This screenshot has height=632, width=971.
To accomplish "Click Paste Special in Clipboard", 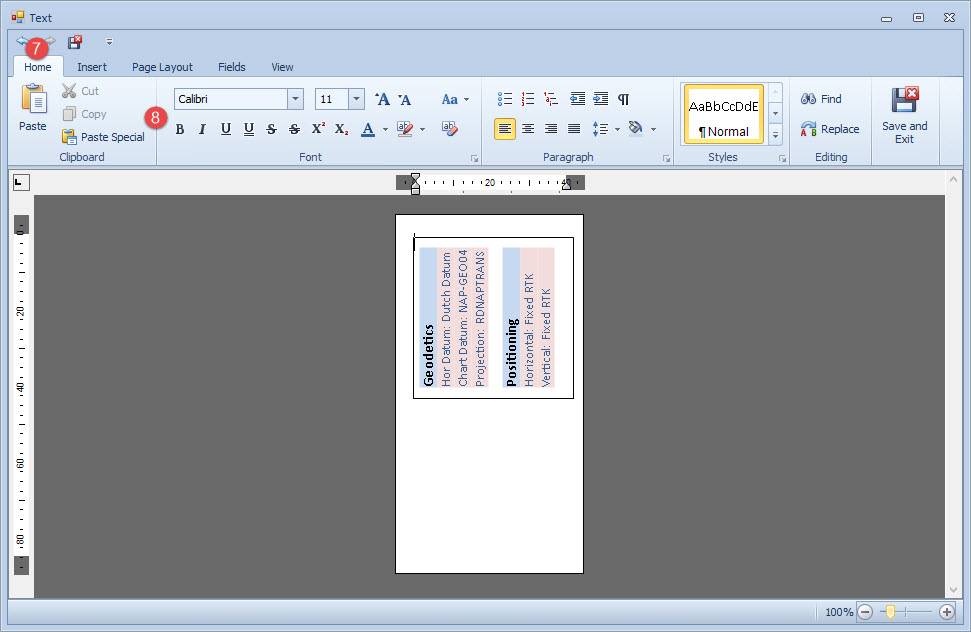I will (x=103, y=137).
